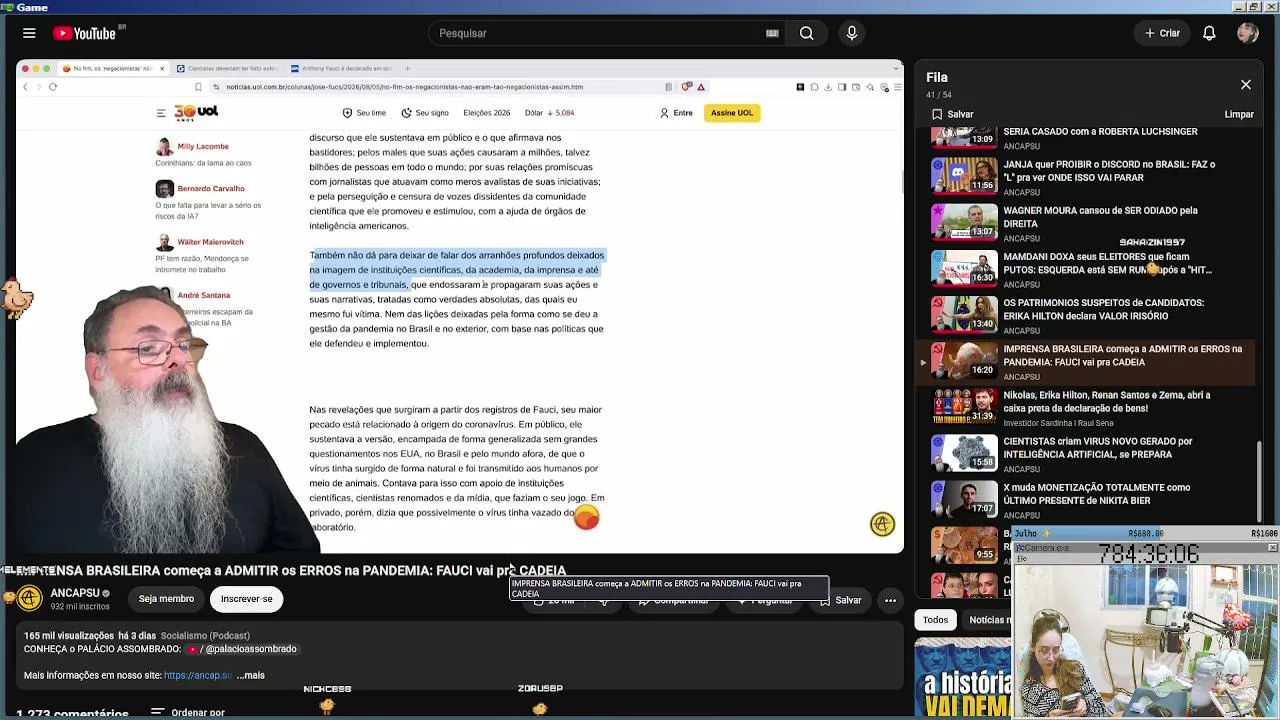1280x720 pixels.
Task: Click Entre login in UOL page
Action: pyautogui.click(x=676, y=113)
